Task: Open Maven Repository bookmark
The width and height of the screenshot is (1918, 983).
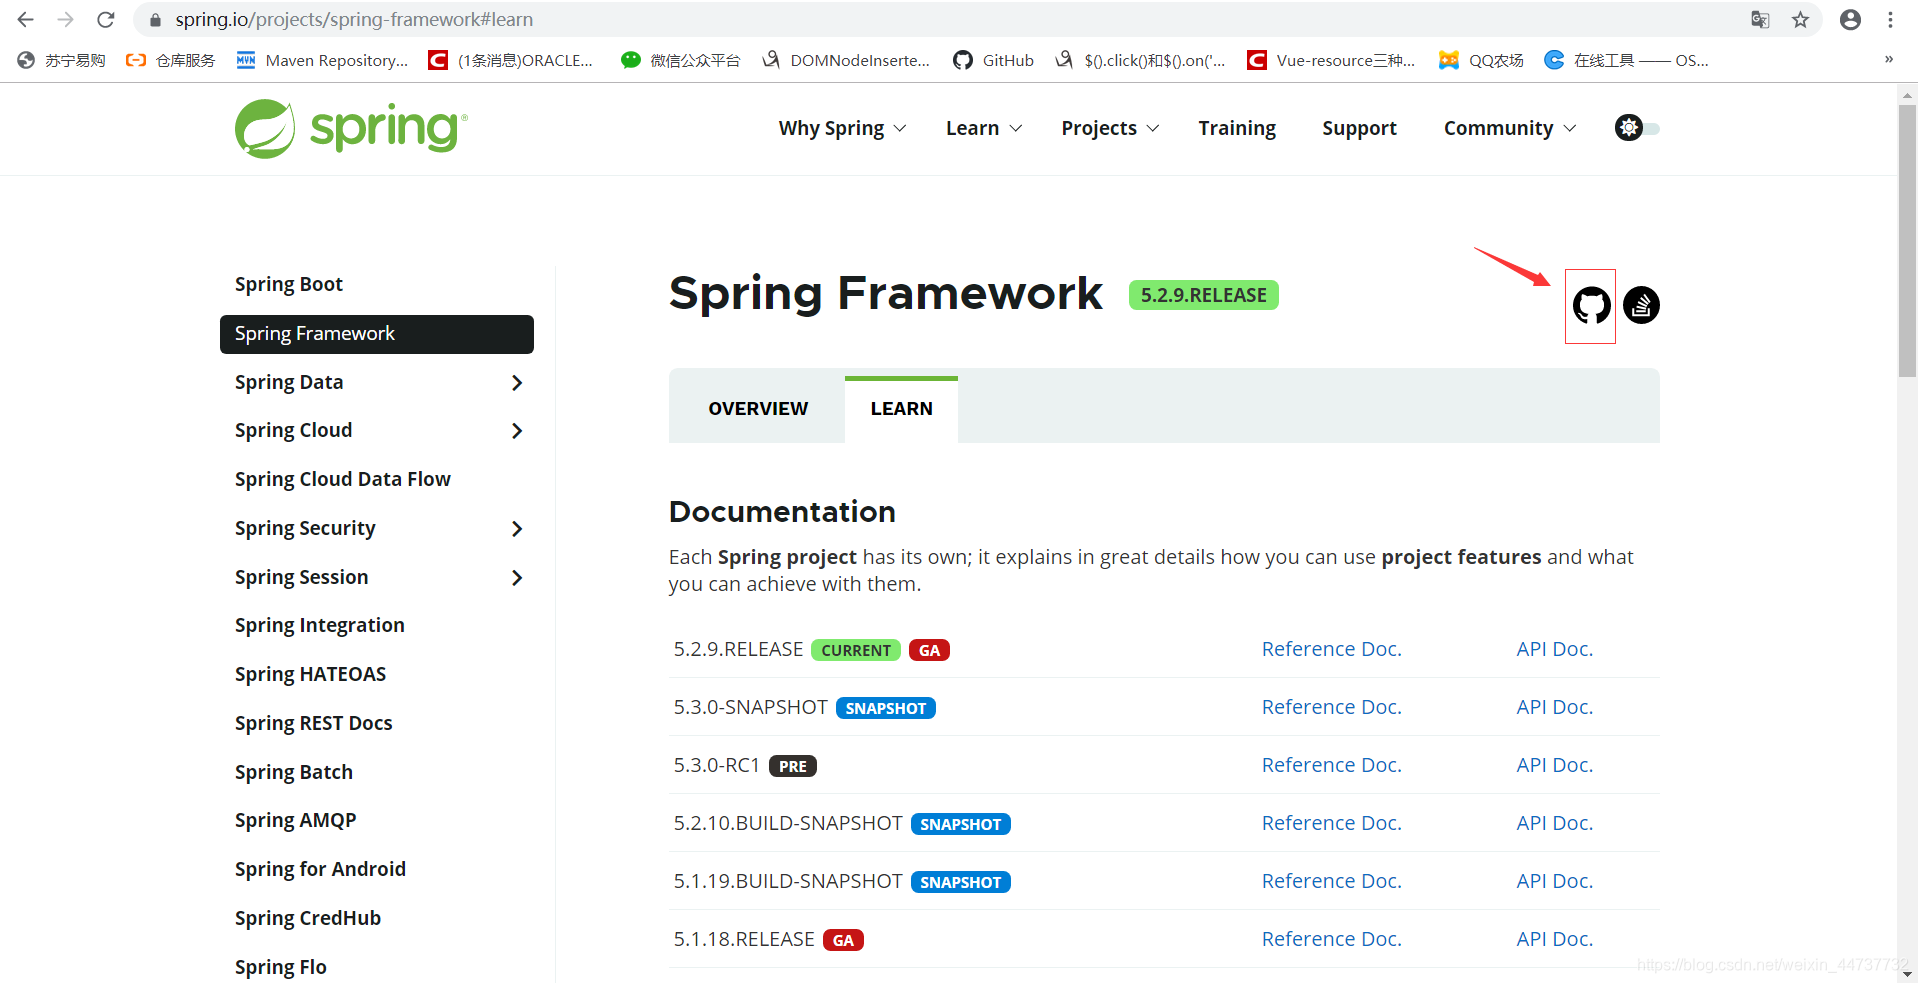Action: [x=322, y=60]
